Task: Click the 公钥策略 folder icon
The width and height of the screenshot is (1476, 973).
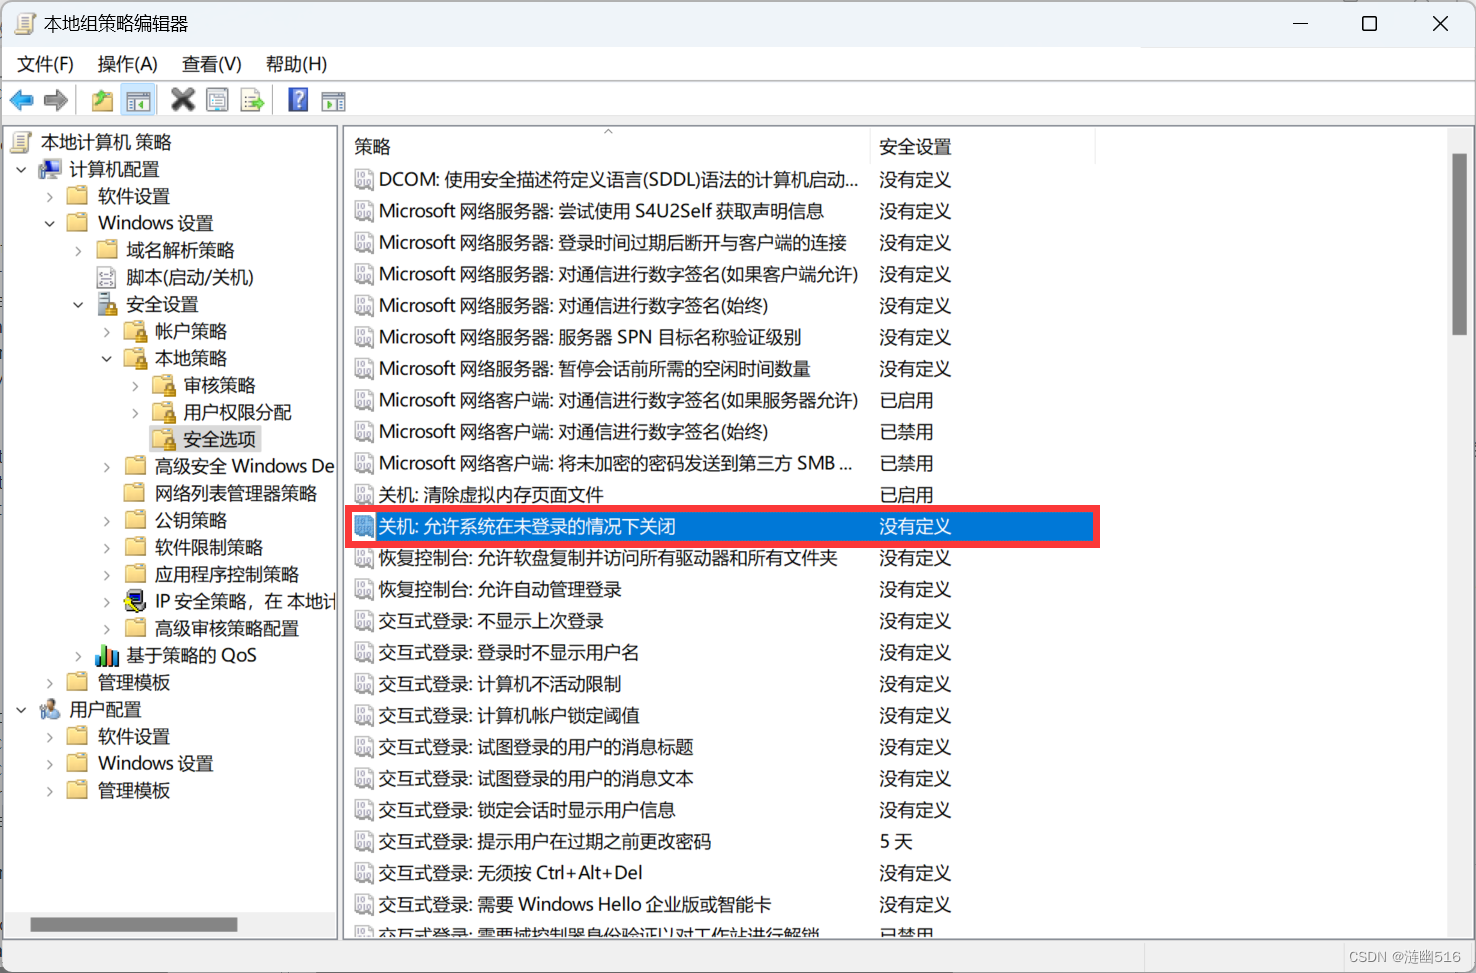Action: (x=135, y=520)
